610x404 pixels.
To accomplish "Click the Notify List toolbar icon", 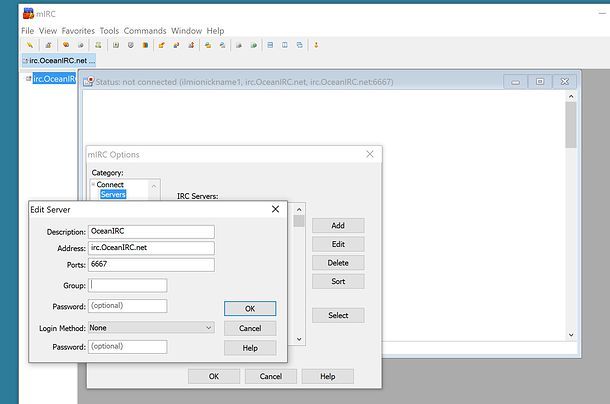I will point(239,45).
